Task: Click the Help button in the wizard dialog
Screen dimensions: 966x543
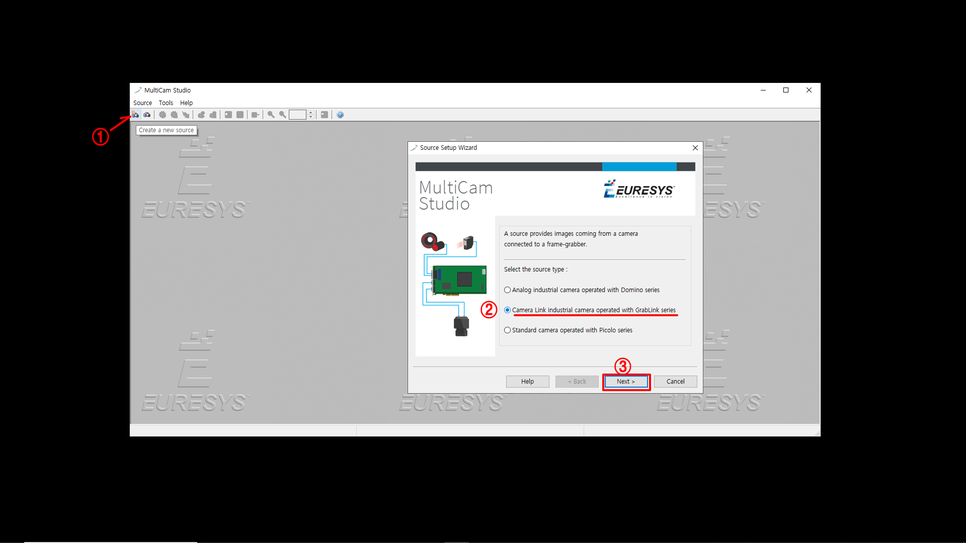Action: coord(527,381)
